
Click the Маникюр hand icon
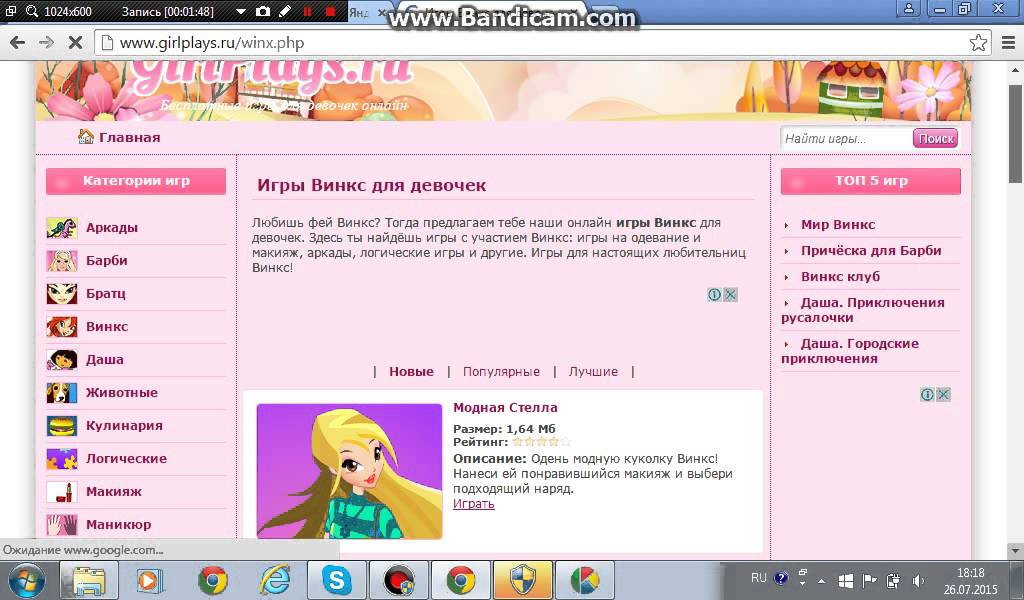[x=62, y=525]
